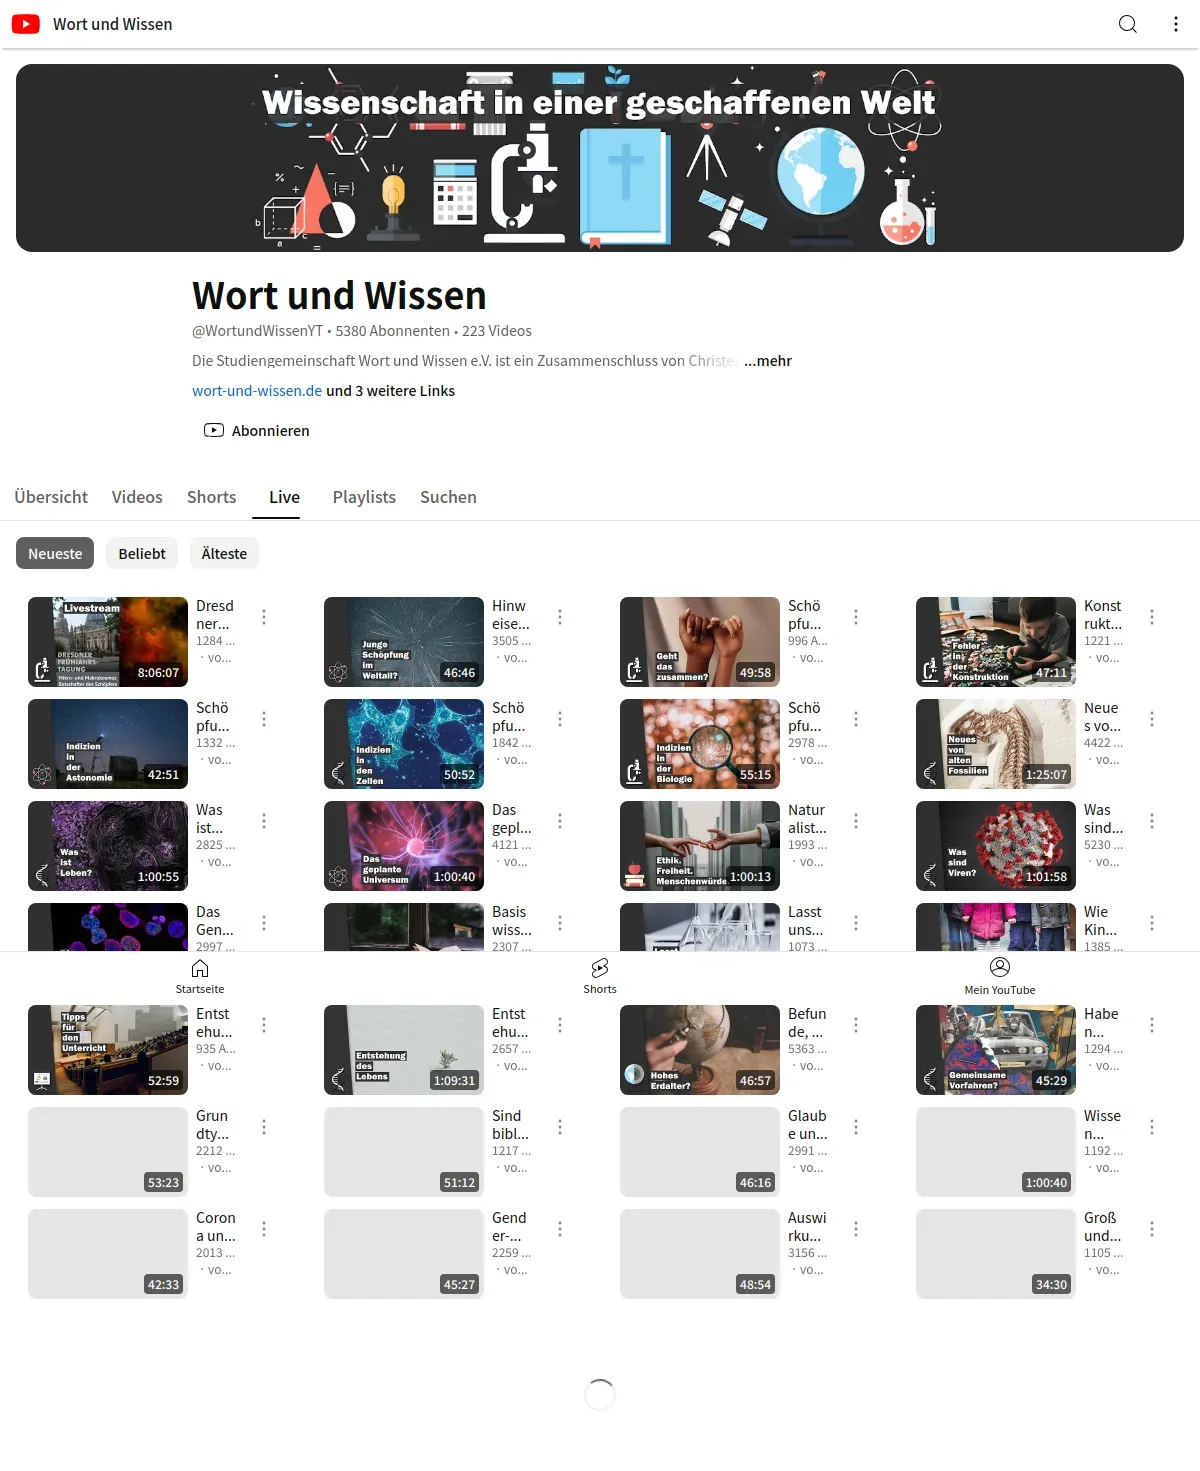Click und 3 weitere Links
The width and height of the screenshot is (1200, 1471).
[x=390, y=391]
